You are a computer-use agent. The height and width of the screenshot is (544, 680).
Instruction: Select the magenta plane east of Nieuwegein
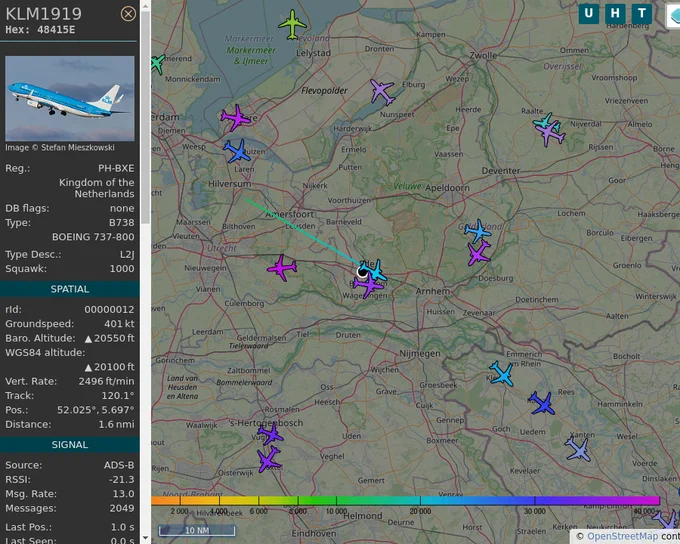pyautogui.click(x=282, y=268)
